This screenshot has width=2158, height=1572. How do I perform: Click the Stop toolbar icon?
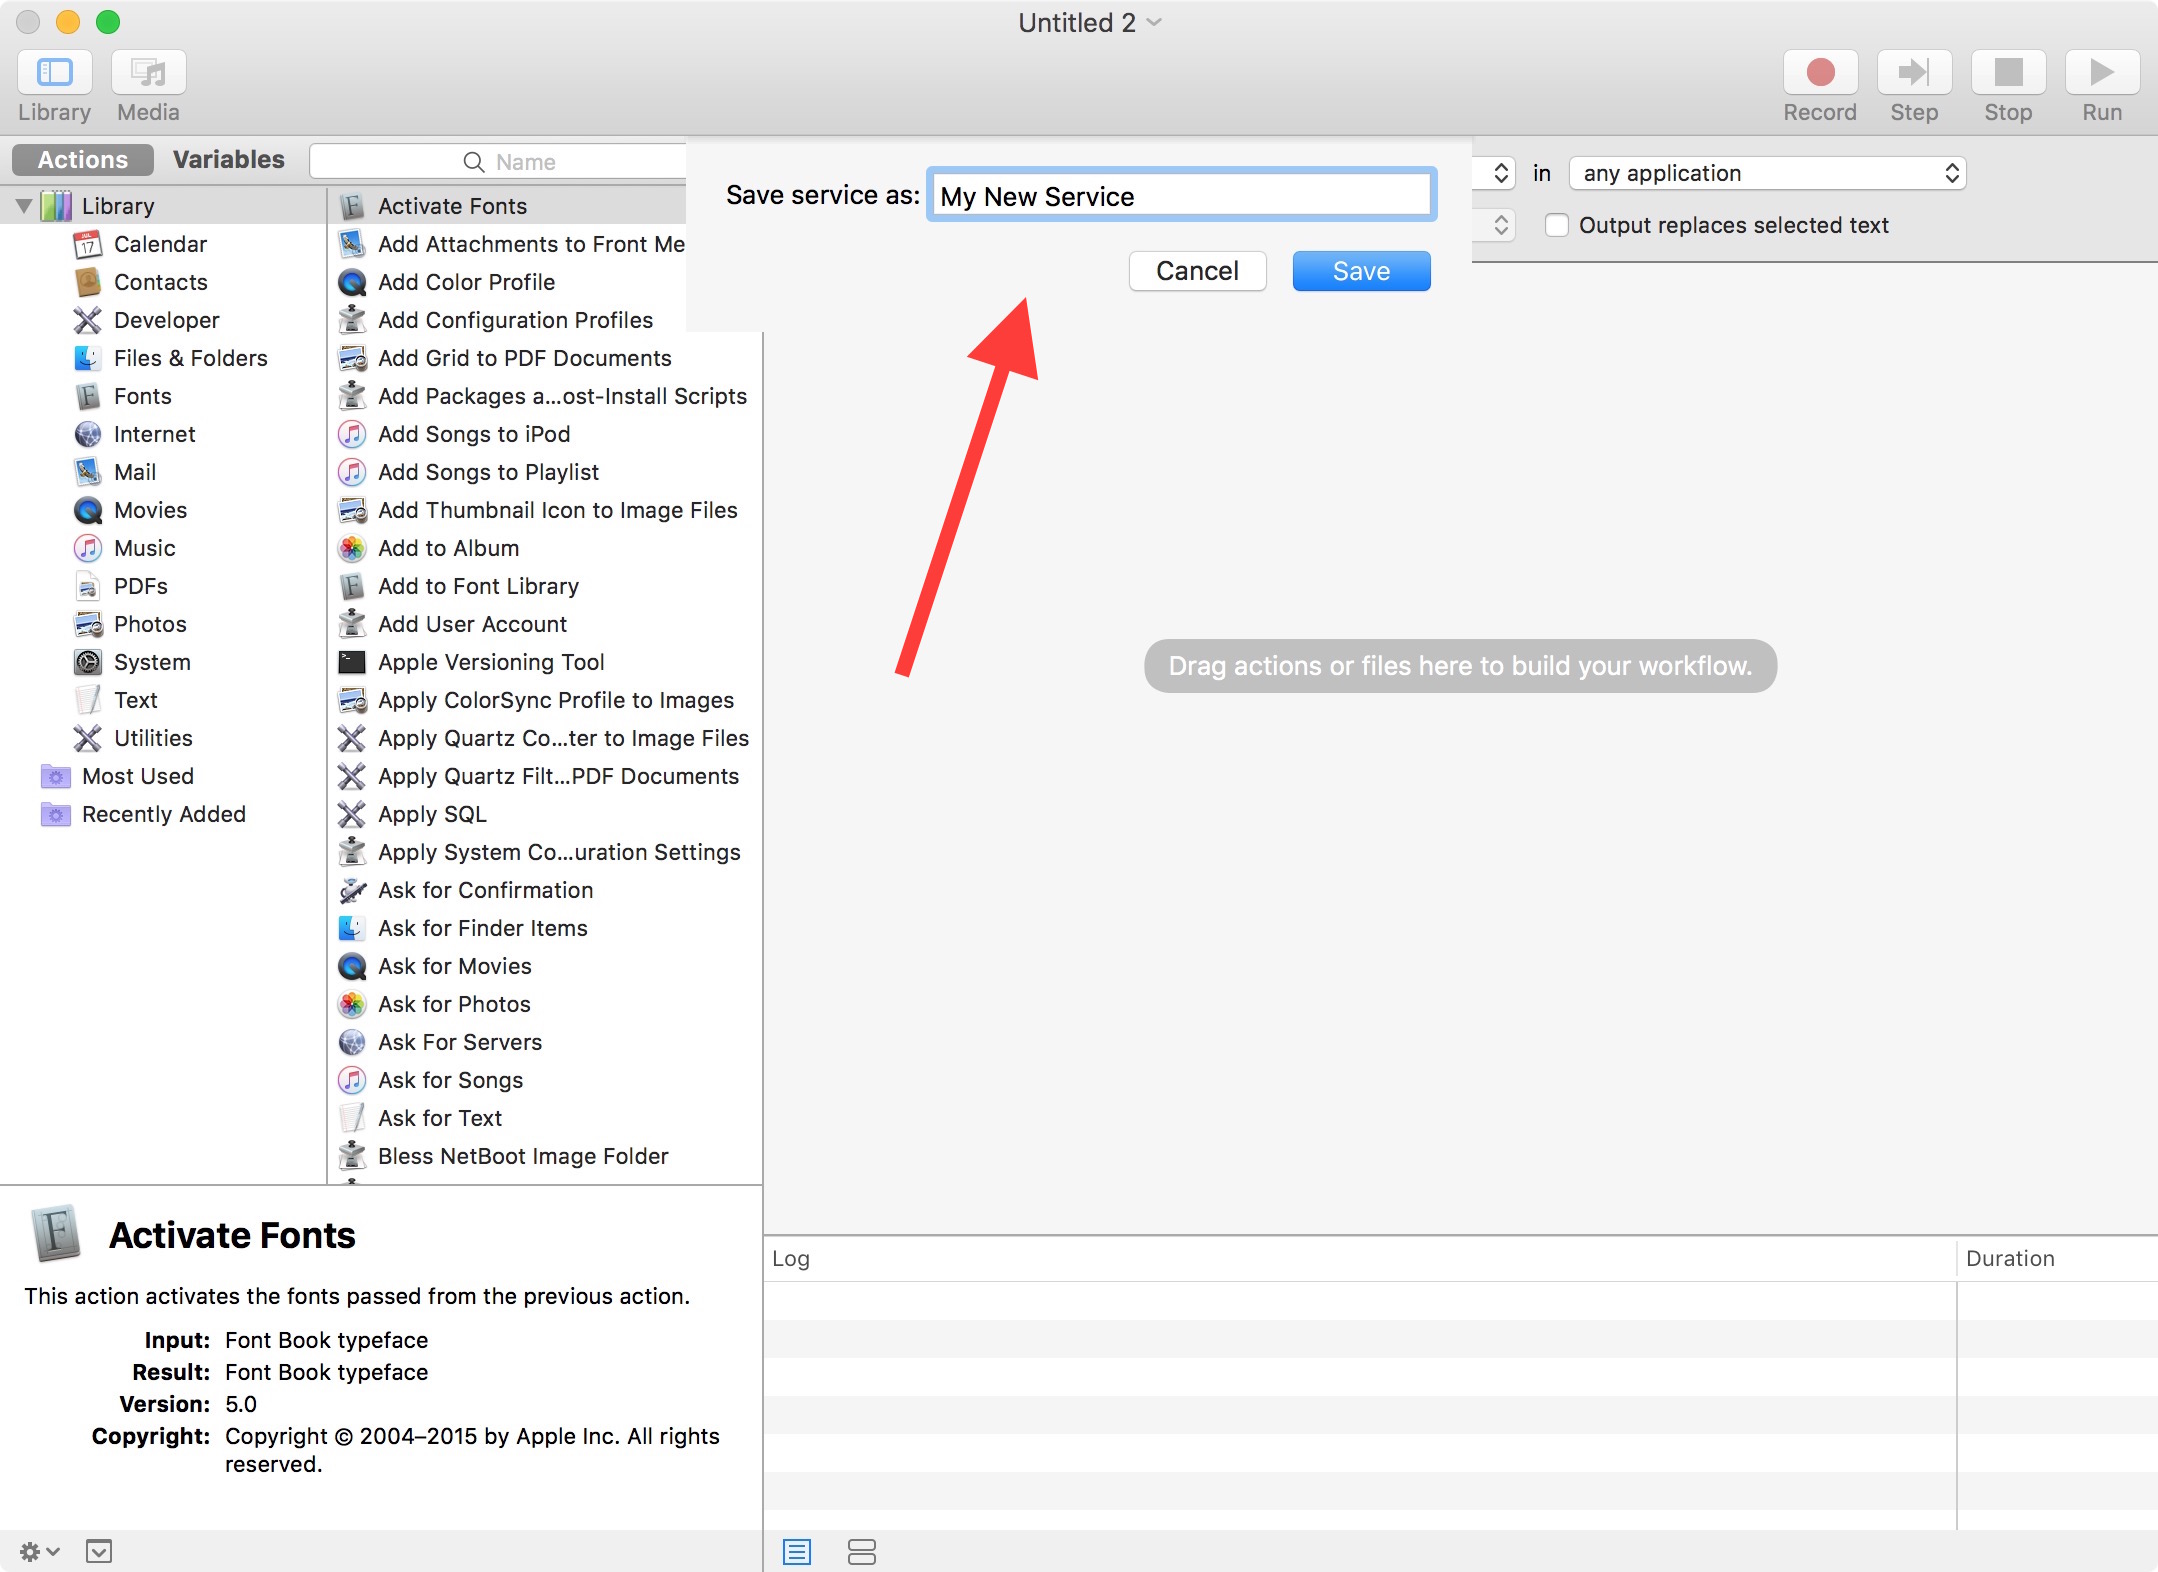[2008, 72]
